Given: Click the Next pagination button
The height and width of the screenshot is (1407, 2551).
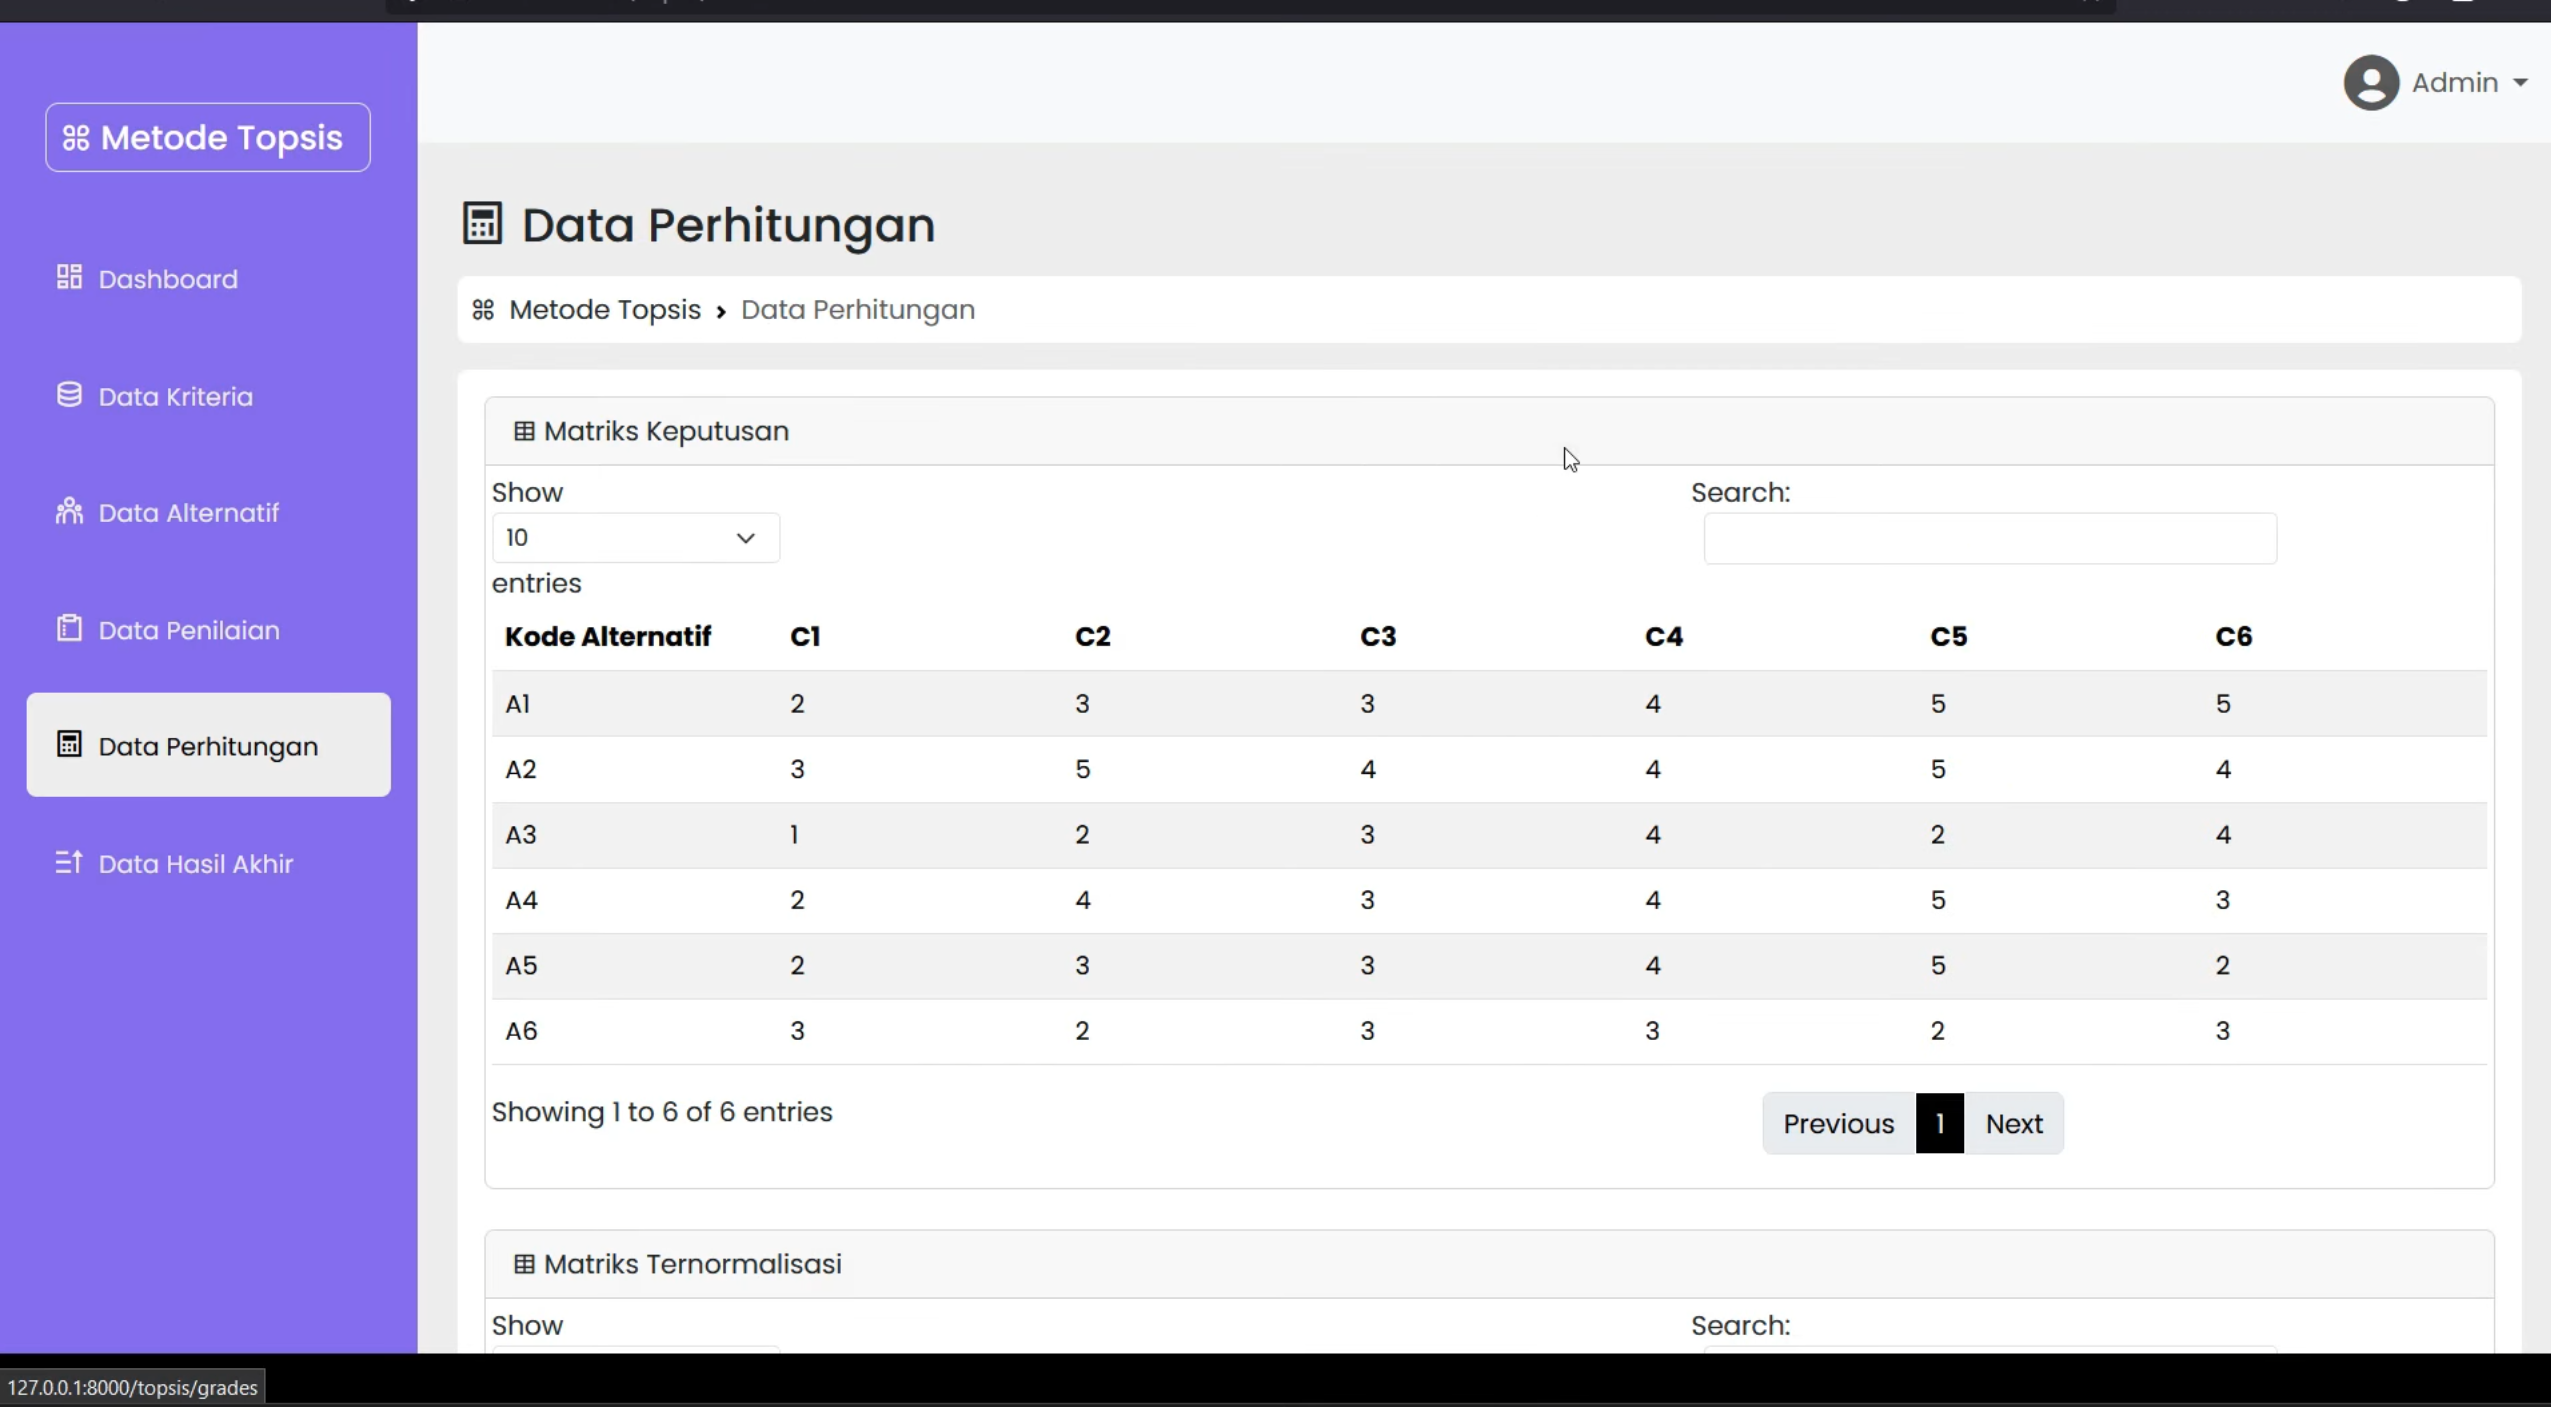Looking at the screenshot, I should tap(2013, 1124).
